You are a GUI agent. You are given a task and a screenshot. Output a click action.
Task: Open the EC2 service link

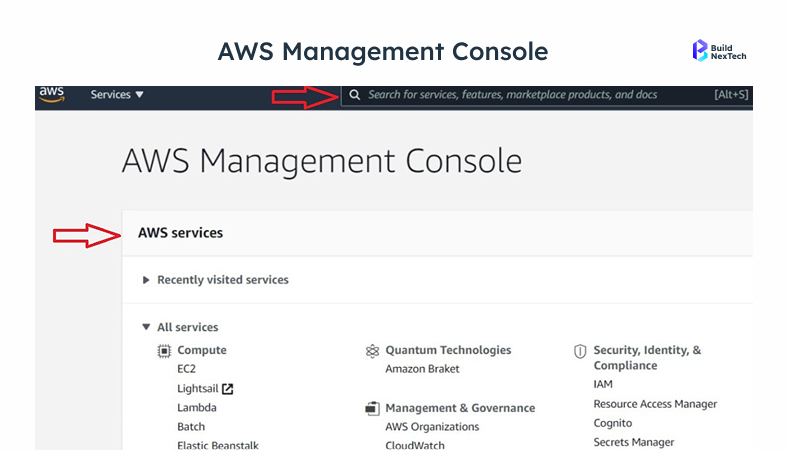[186, 369]
